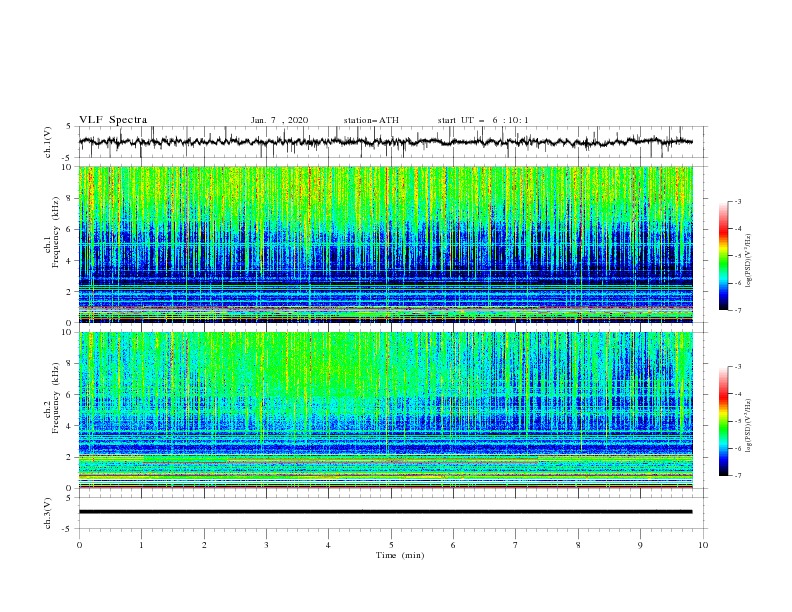Screen dimensions: 792x612
Task: Click inside the ch.2 spectrogram panel
Action: (385, 410)
